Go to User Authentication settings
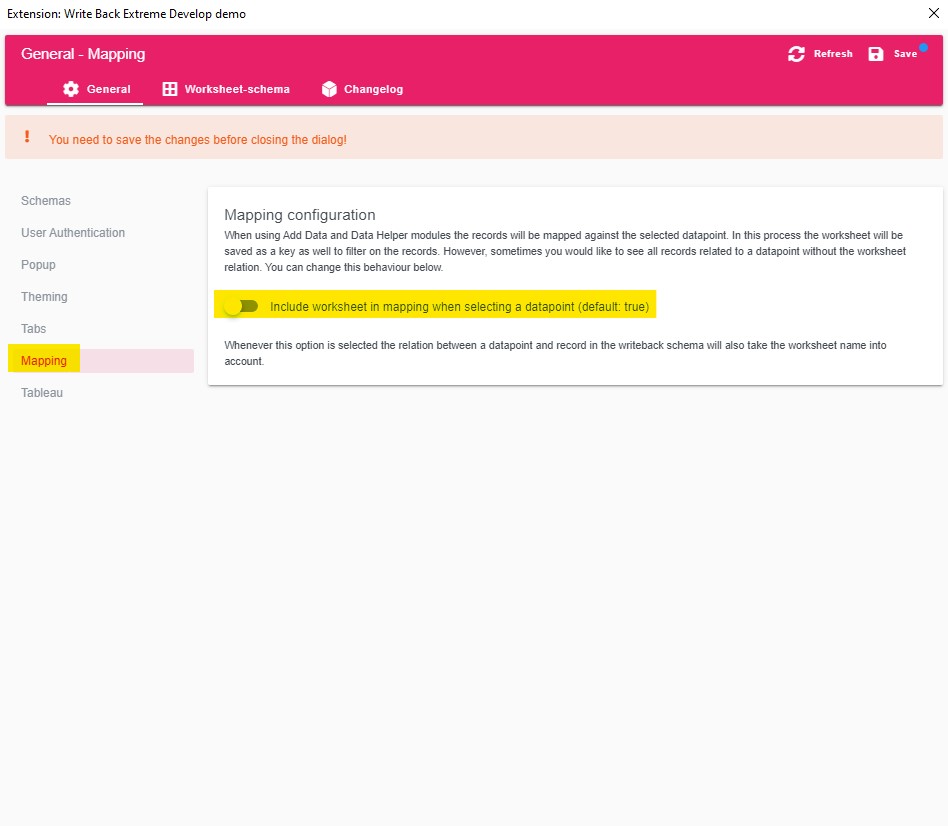948x826 pixels. coord(73,233)
